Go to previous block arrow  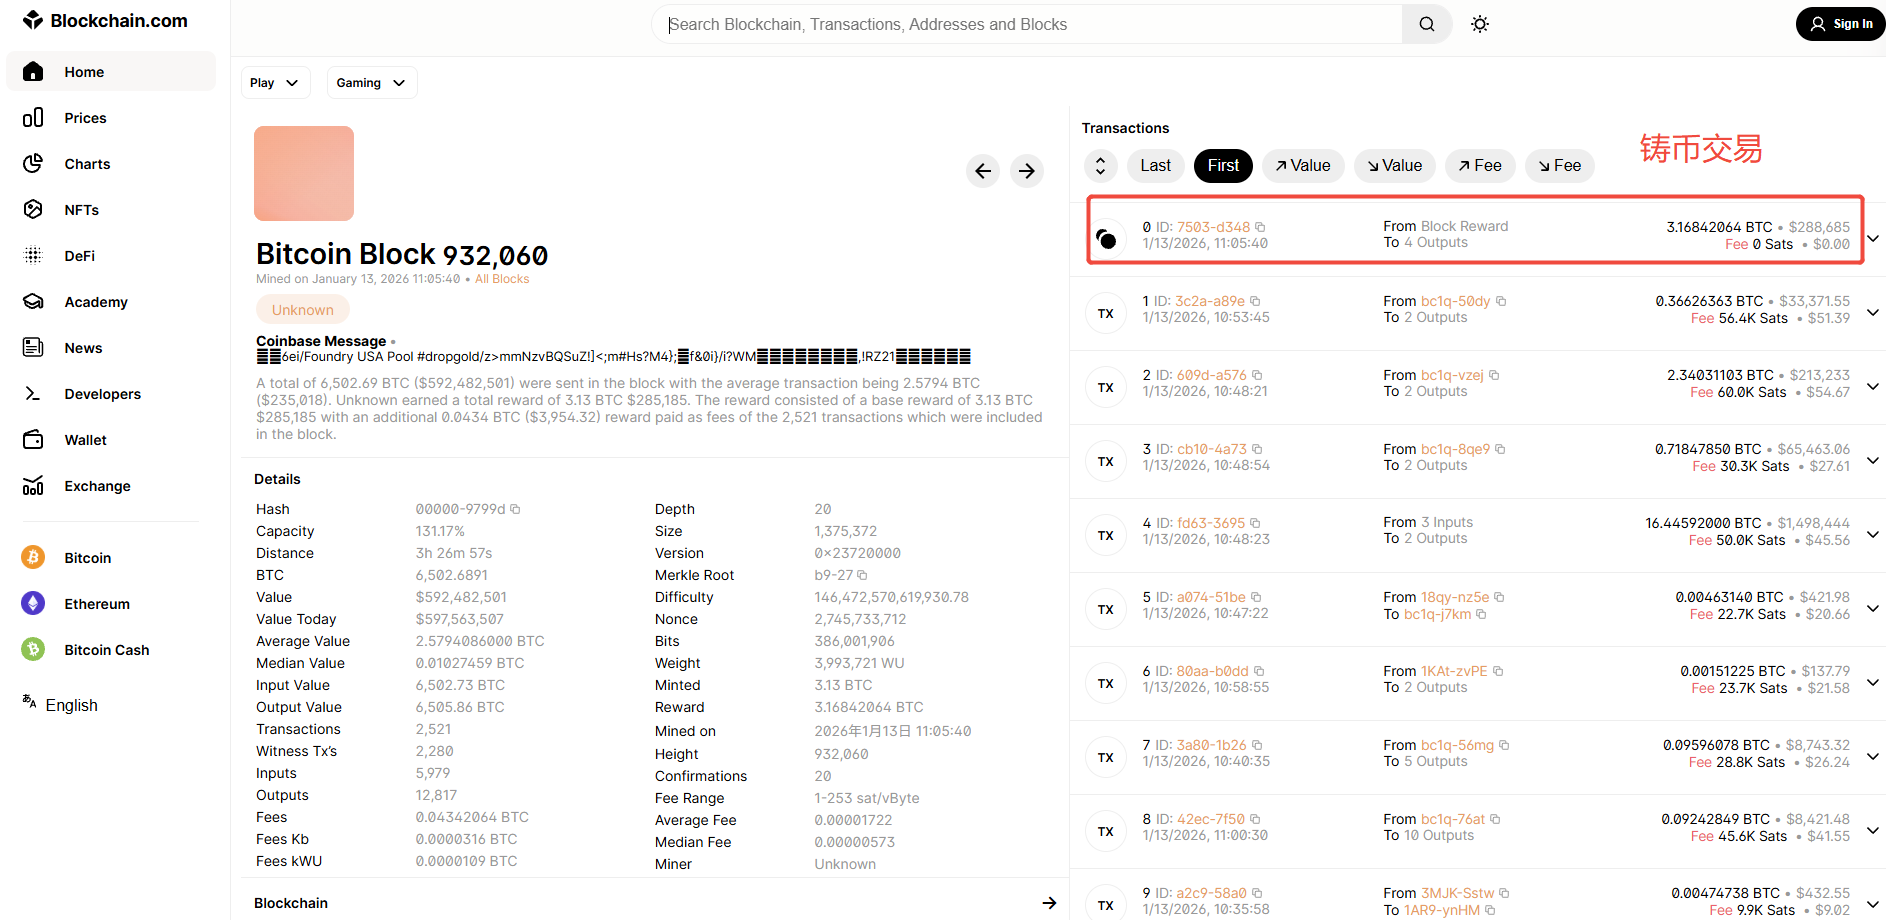[983, 171]
